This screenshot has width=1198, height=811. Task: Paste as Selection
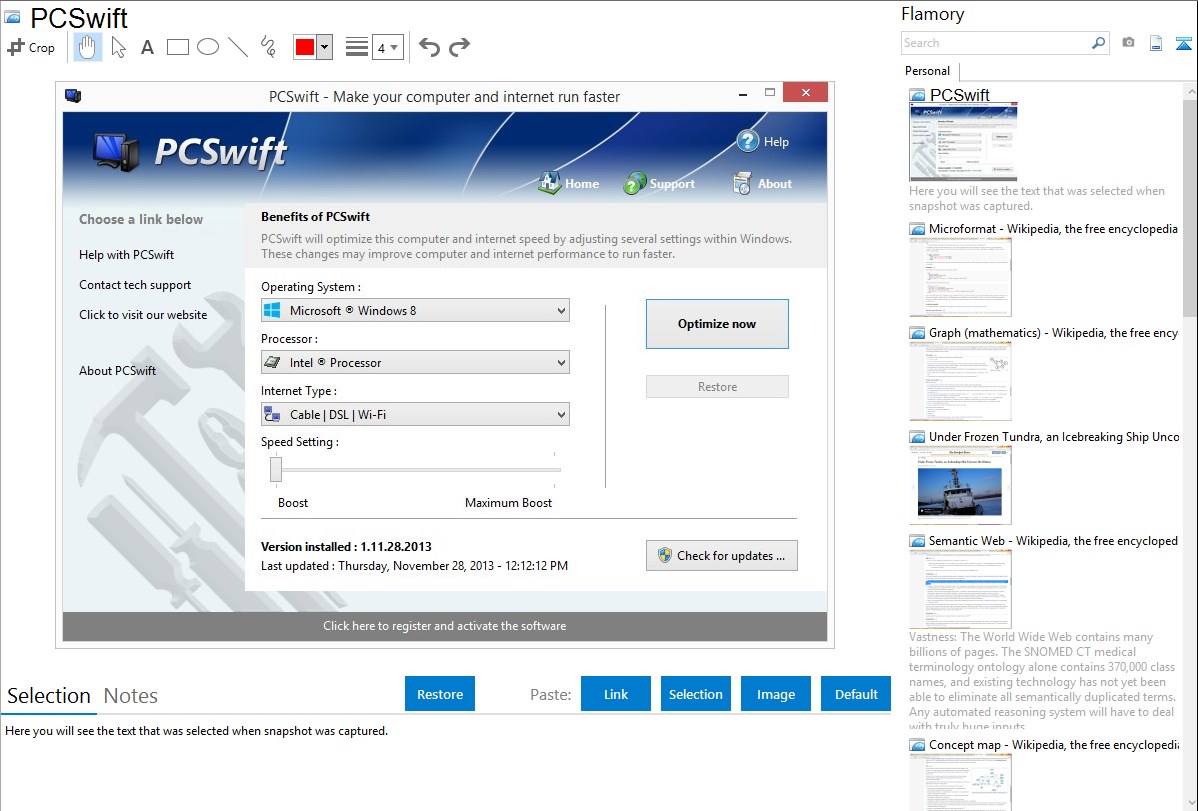[x=695, y=694]
